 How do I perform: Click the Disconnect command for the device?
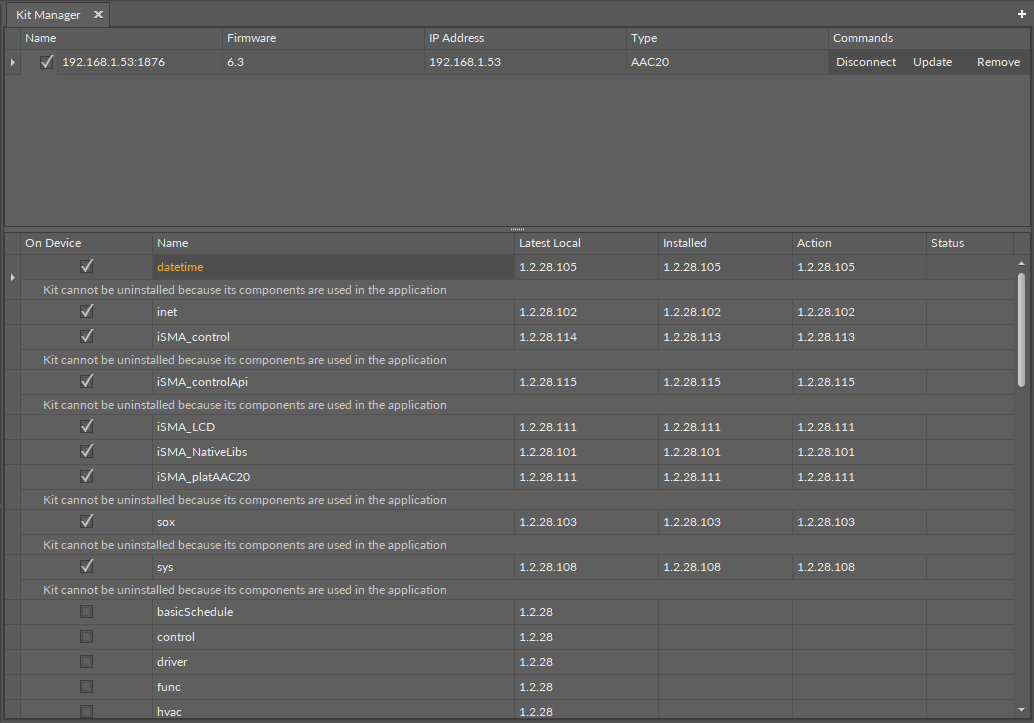(x=866, y=61)
